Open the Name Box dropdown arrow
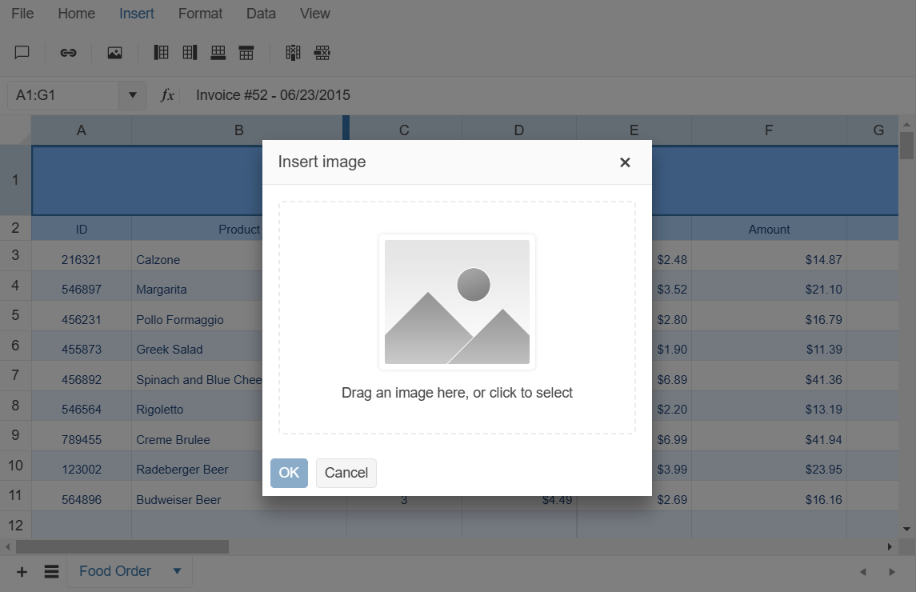916x592 pixels. pos(133,93)
